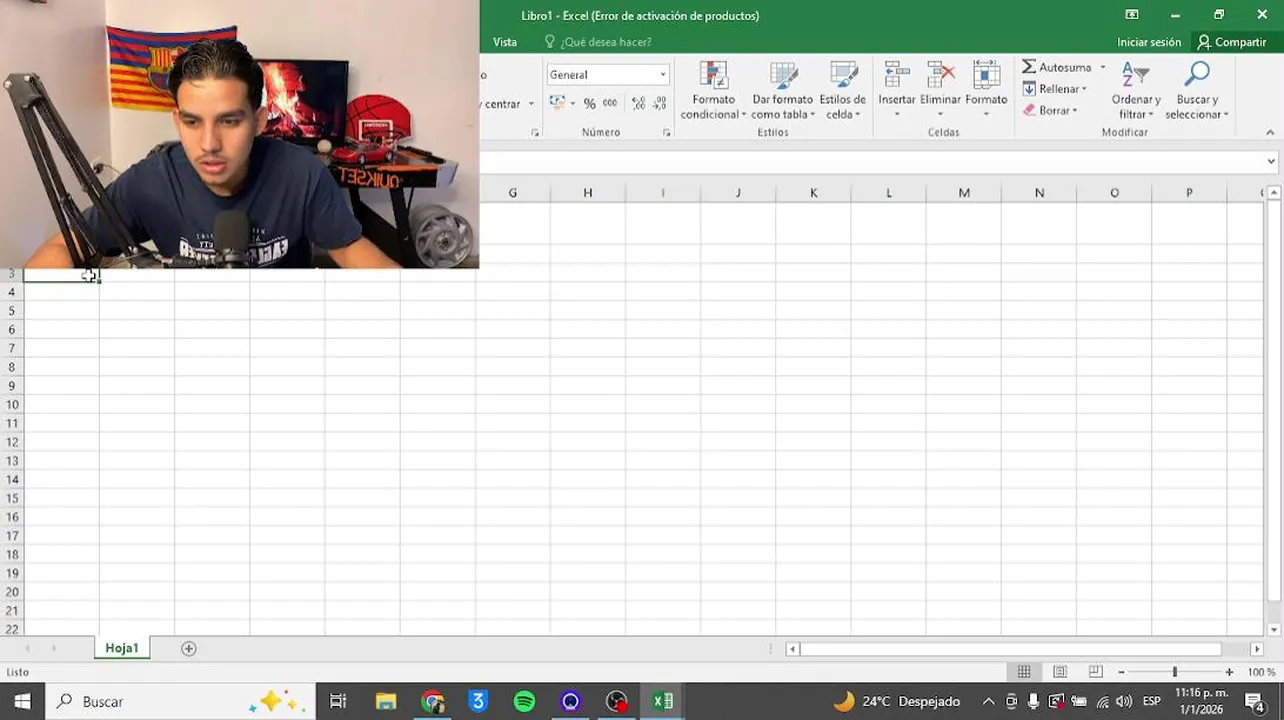The image size is (1284, 720).
Task: Add a new sheet with plus button
Action: (x=188, y=649)
